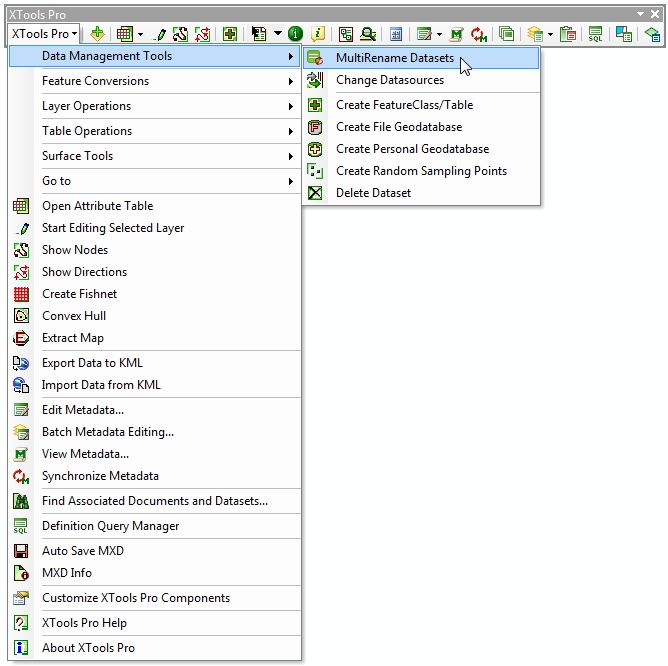Choose MultiRename Datasets from submenu
This screenshot has width=668, height=666.
coord(421,58)
